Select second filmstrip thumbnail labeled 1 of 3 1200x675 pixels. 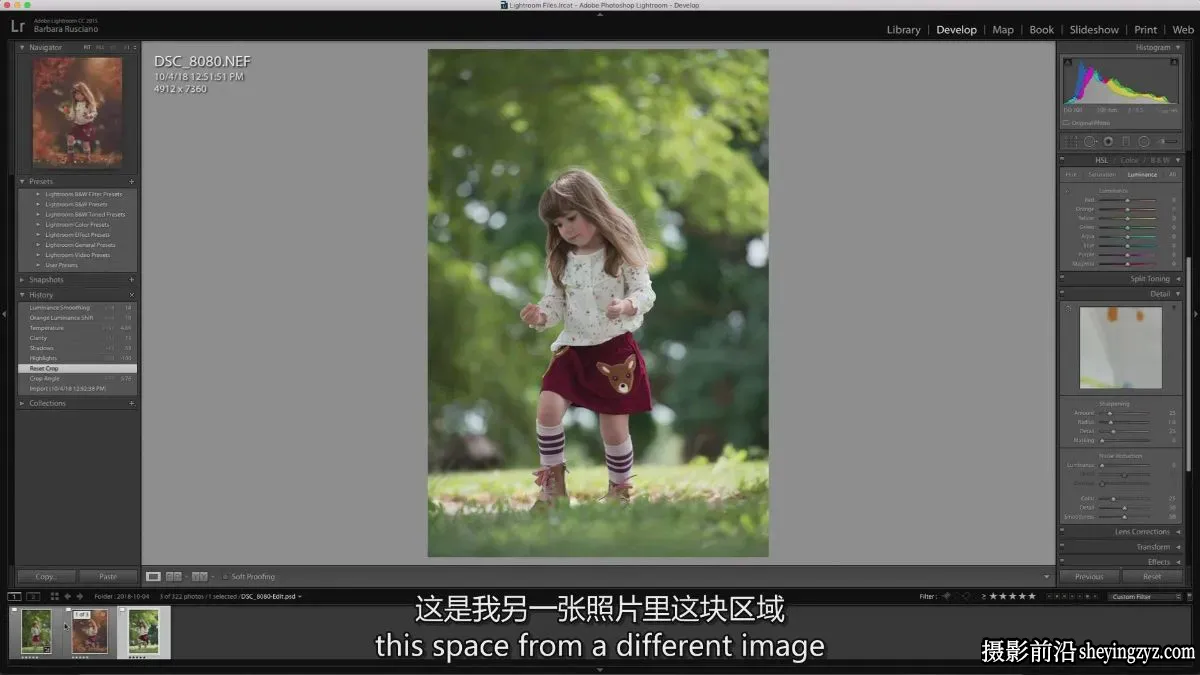click(x=89, y=632)
